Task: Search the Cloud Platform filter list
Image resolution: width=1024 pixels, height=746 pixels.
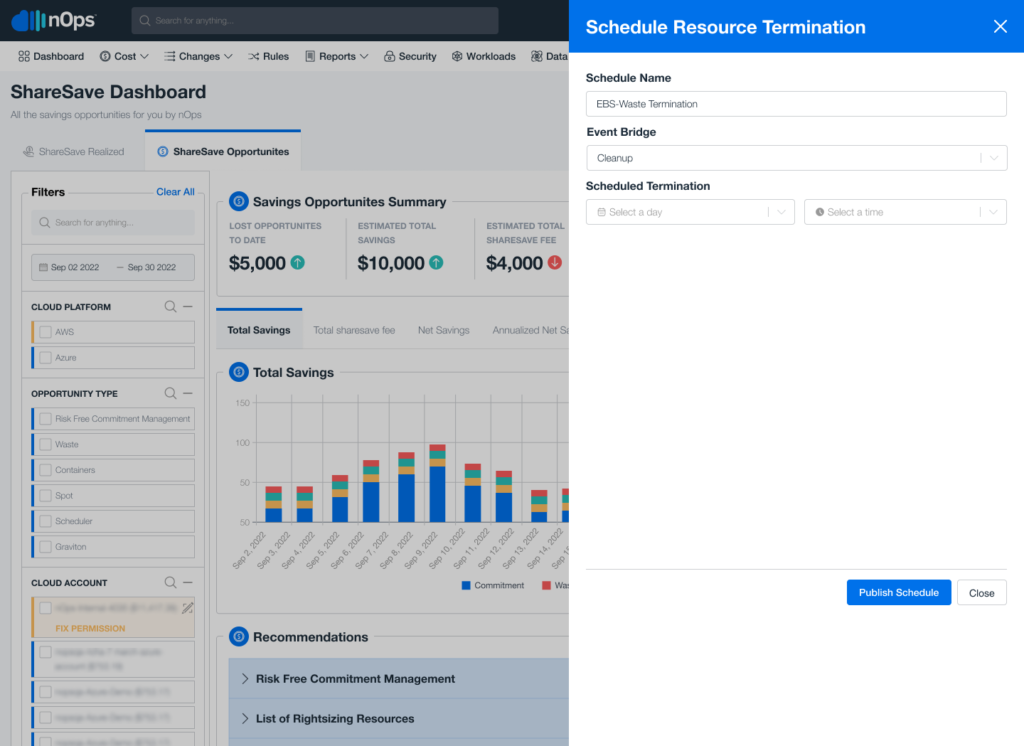Action: pos(170,306)
